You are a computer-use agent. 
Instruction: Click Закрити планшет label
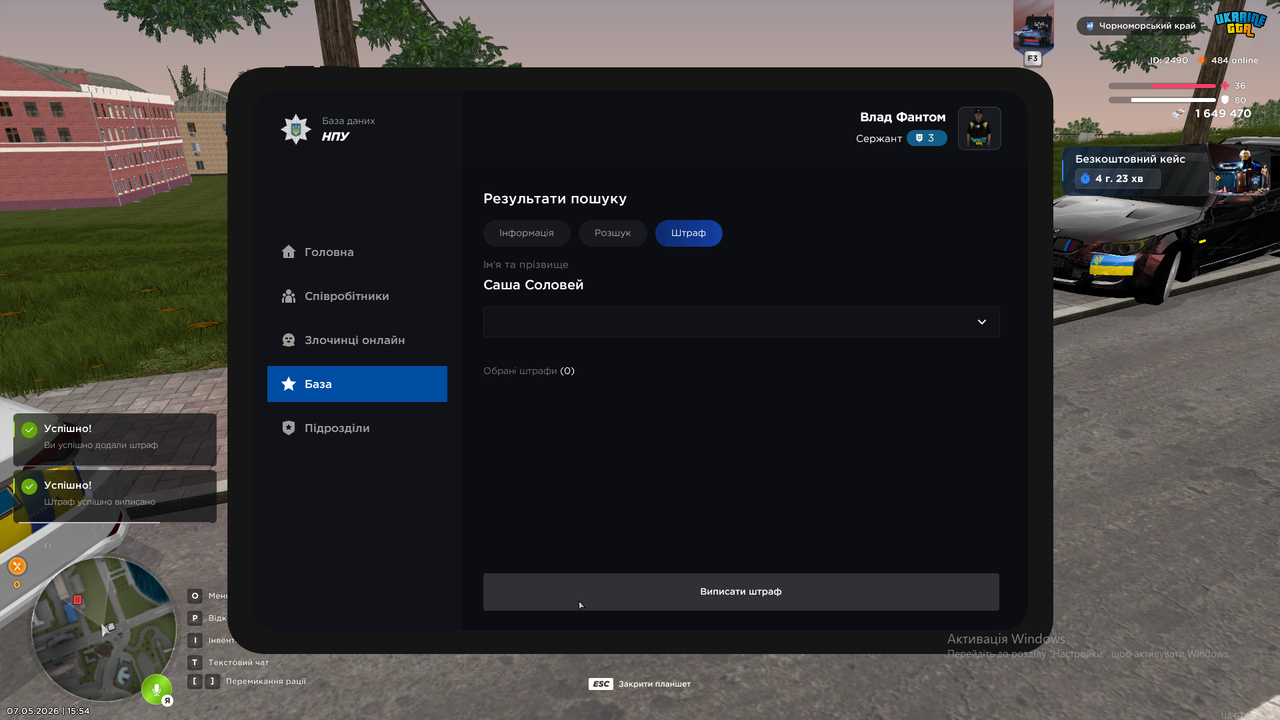pyautogui.click(x=655, y=684)
